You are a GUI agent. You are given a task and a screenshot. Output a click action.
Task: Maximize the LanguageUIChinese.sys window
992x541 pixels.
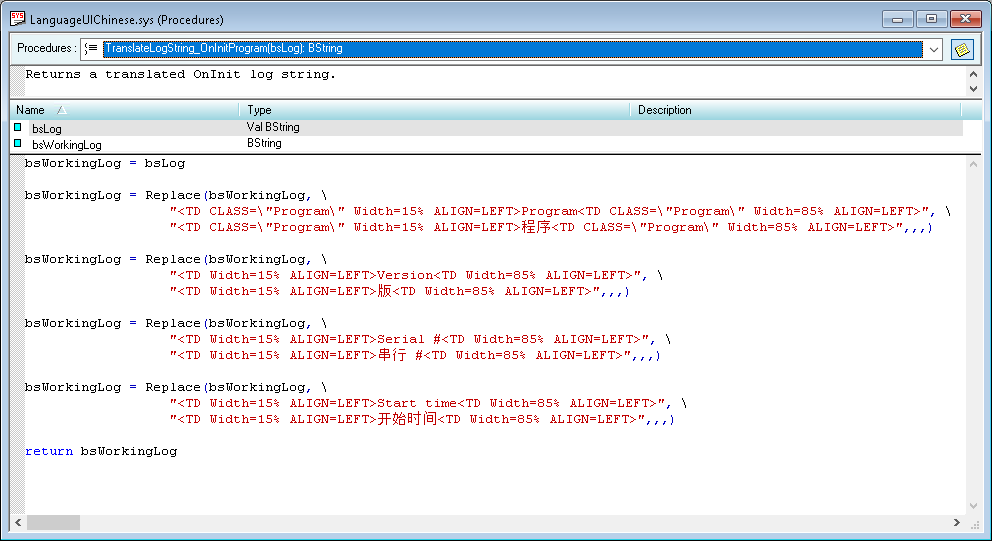tap(931, 19)
